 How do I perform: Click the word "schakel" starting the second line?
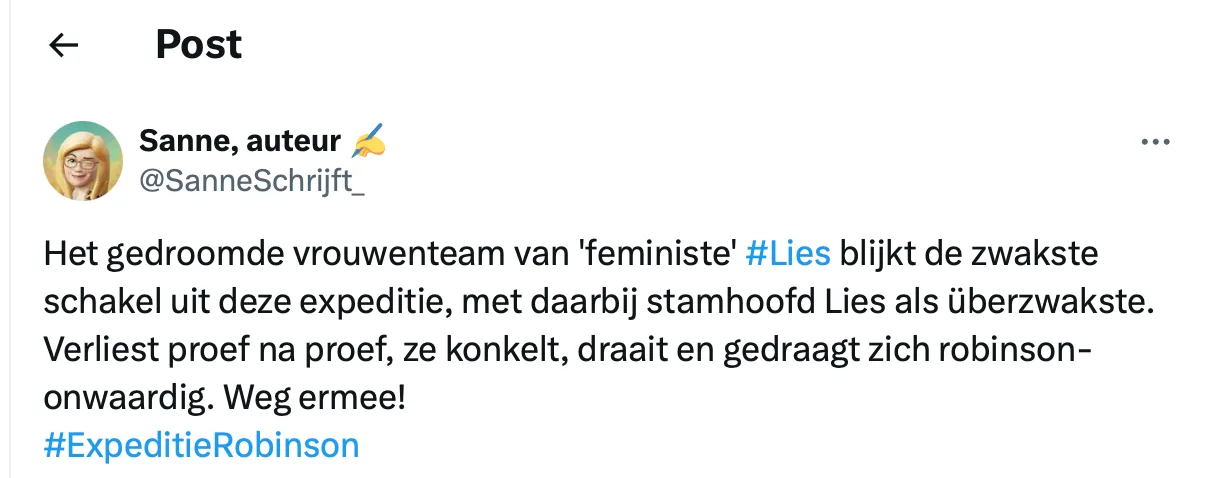pos(100,302)
